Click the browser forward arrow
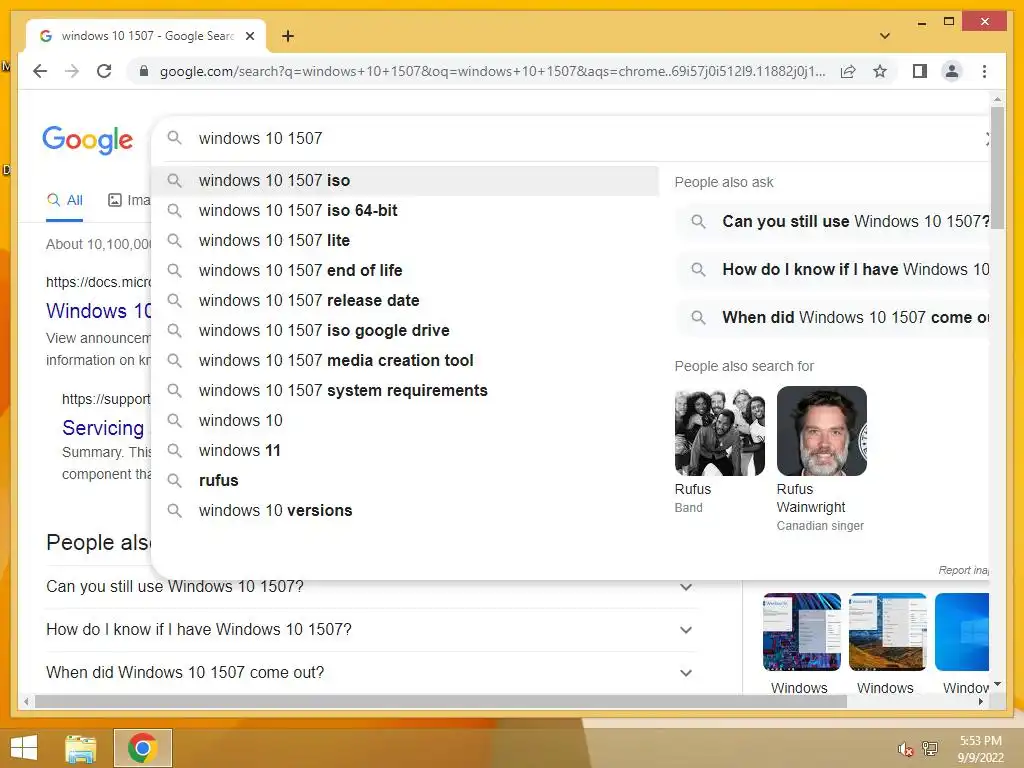The image size is (1024, 768). pyautogui.click(x=72, y=71)
